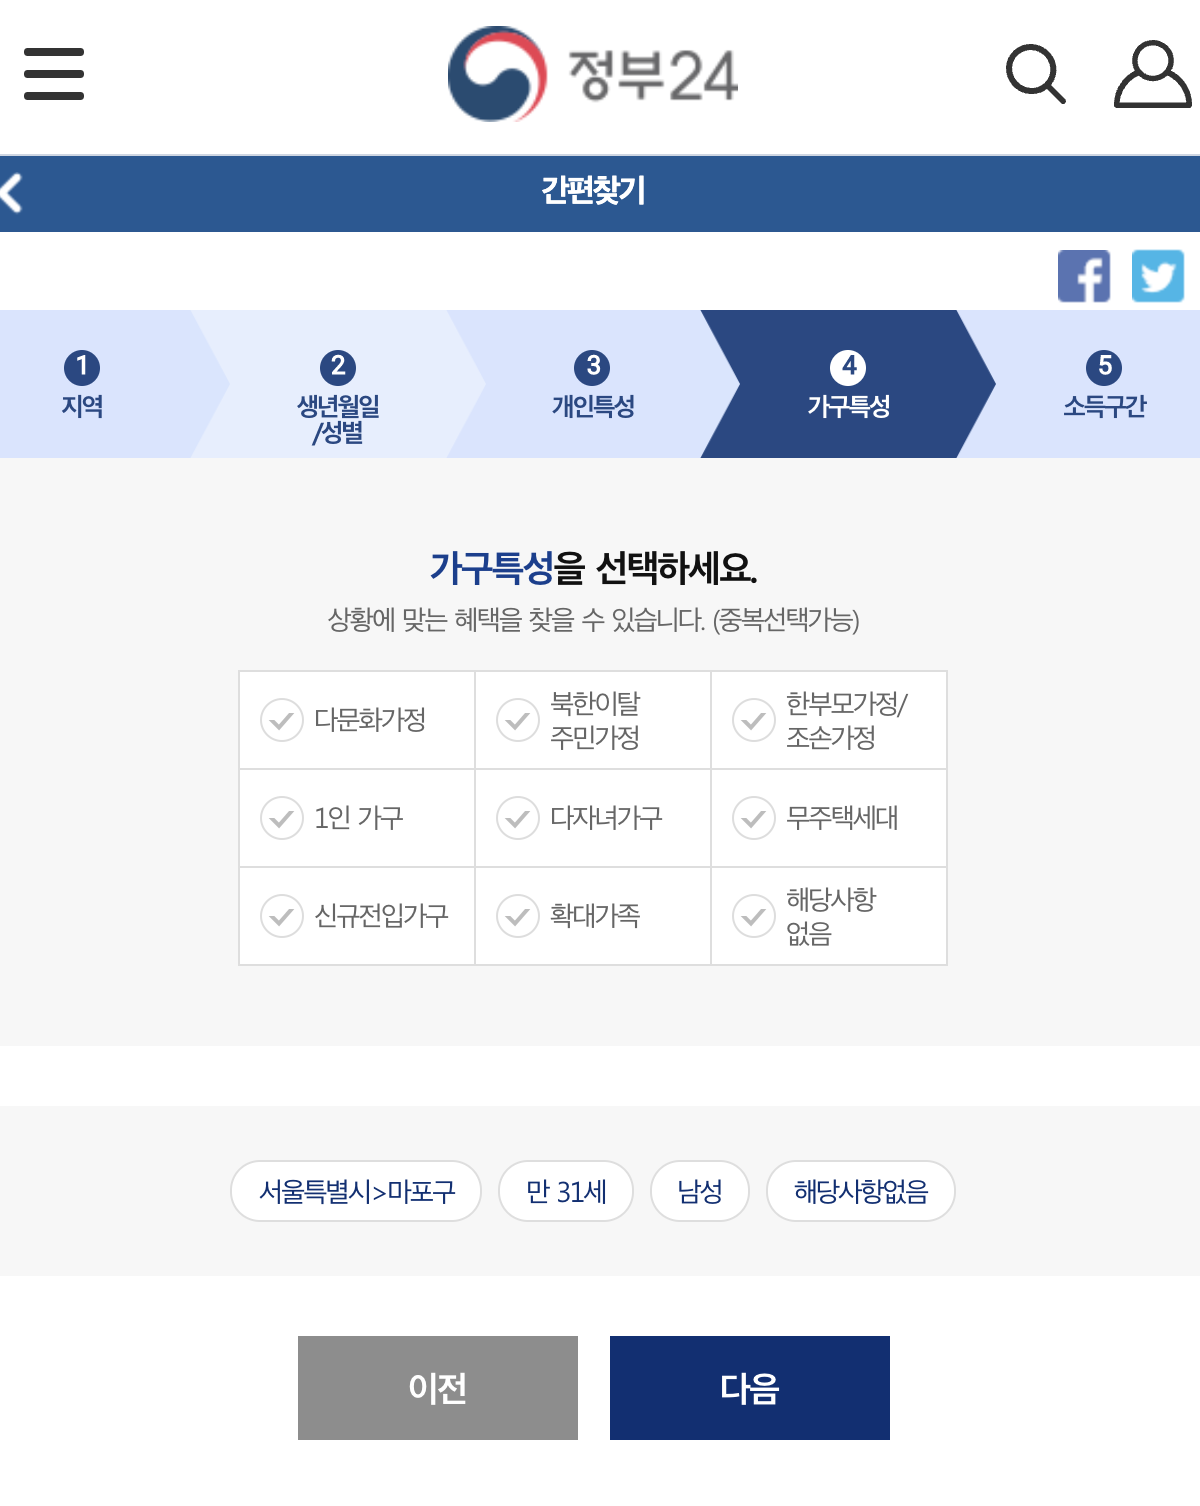This screenshot has height=1506, width=1200.
Task: Click the 가구특성을 선택하세요 heading
Action: tap(593, 568)
